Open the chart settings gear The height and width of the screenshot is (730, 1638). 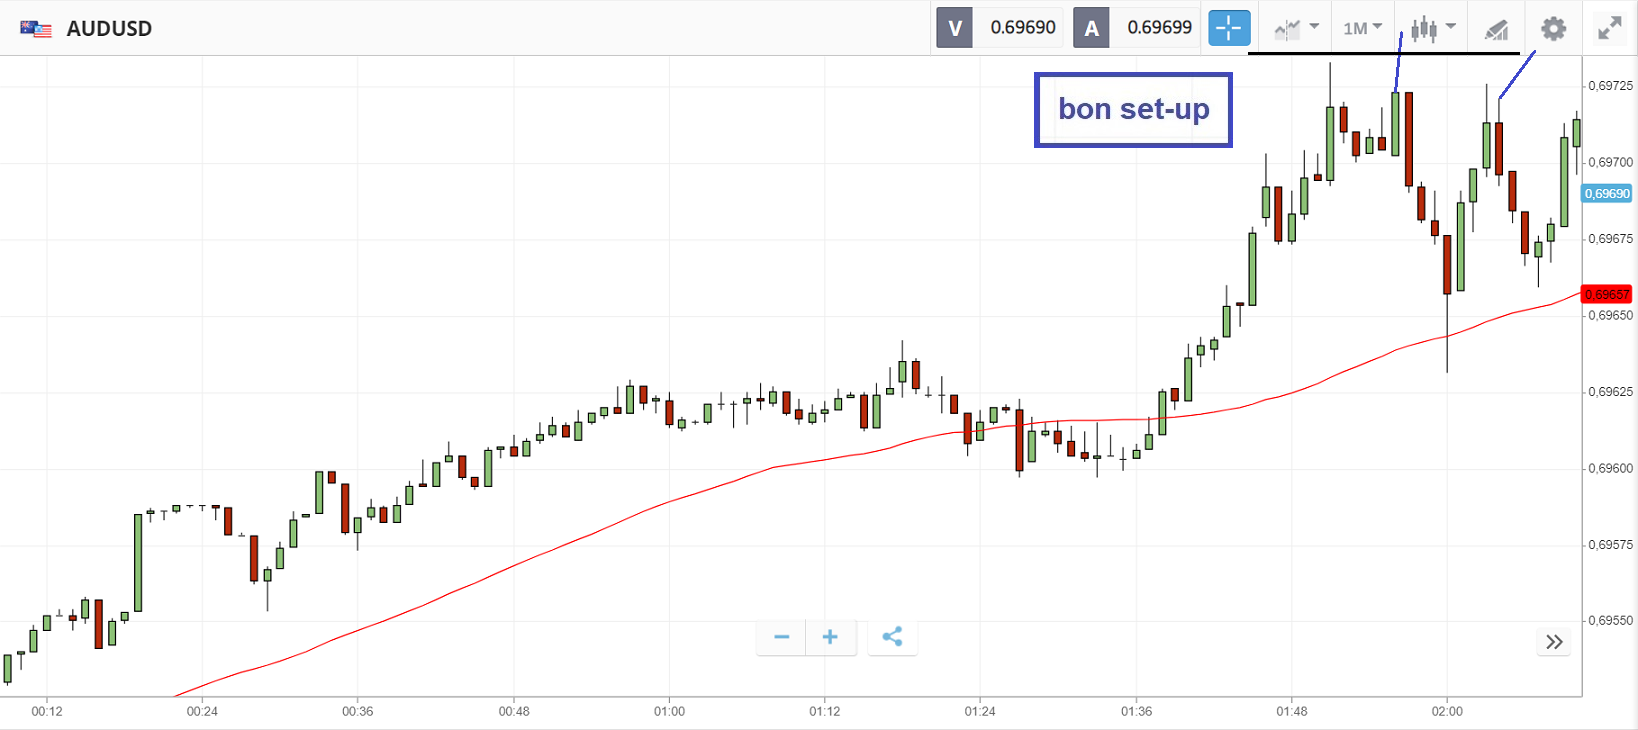point(1553,28)
